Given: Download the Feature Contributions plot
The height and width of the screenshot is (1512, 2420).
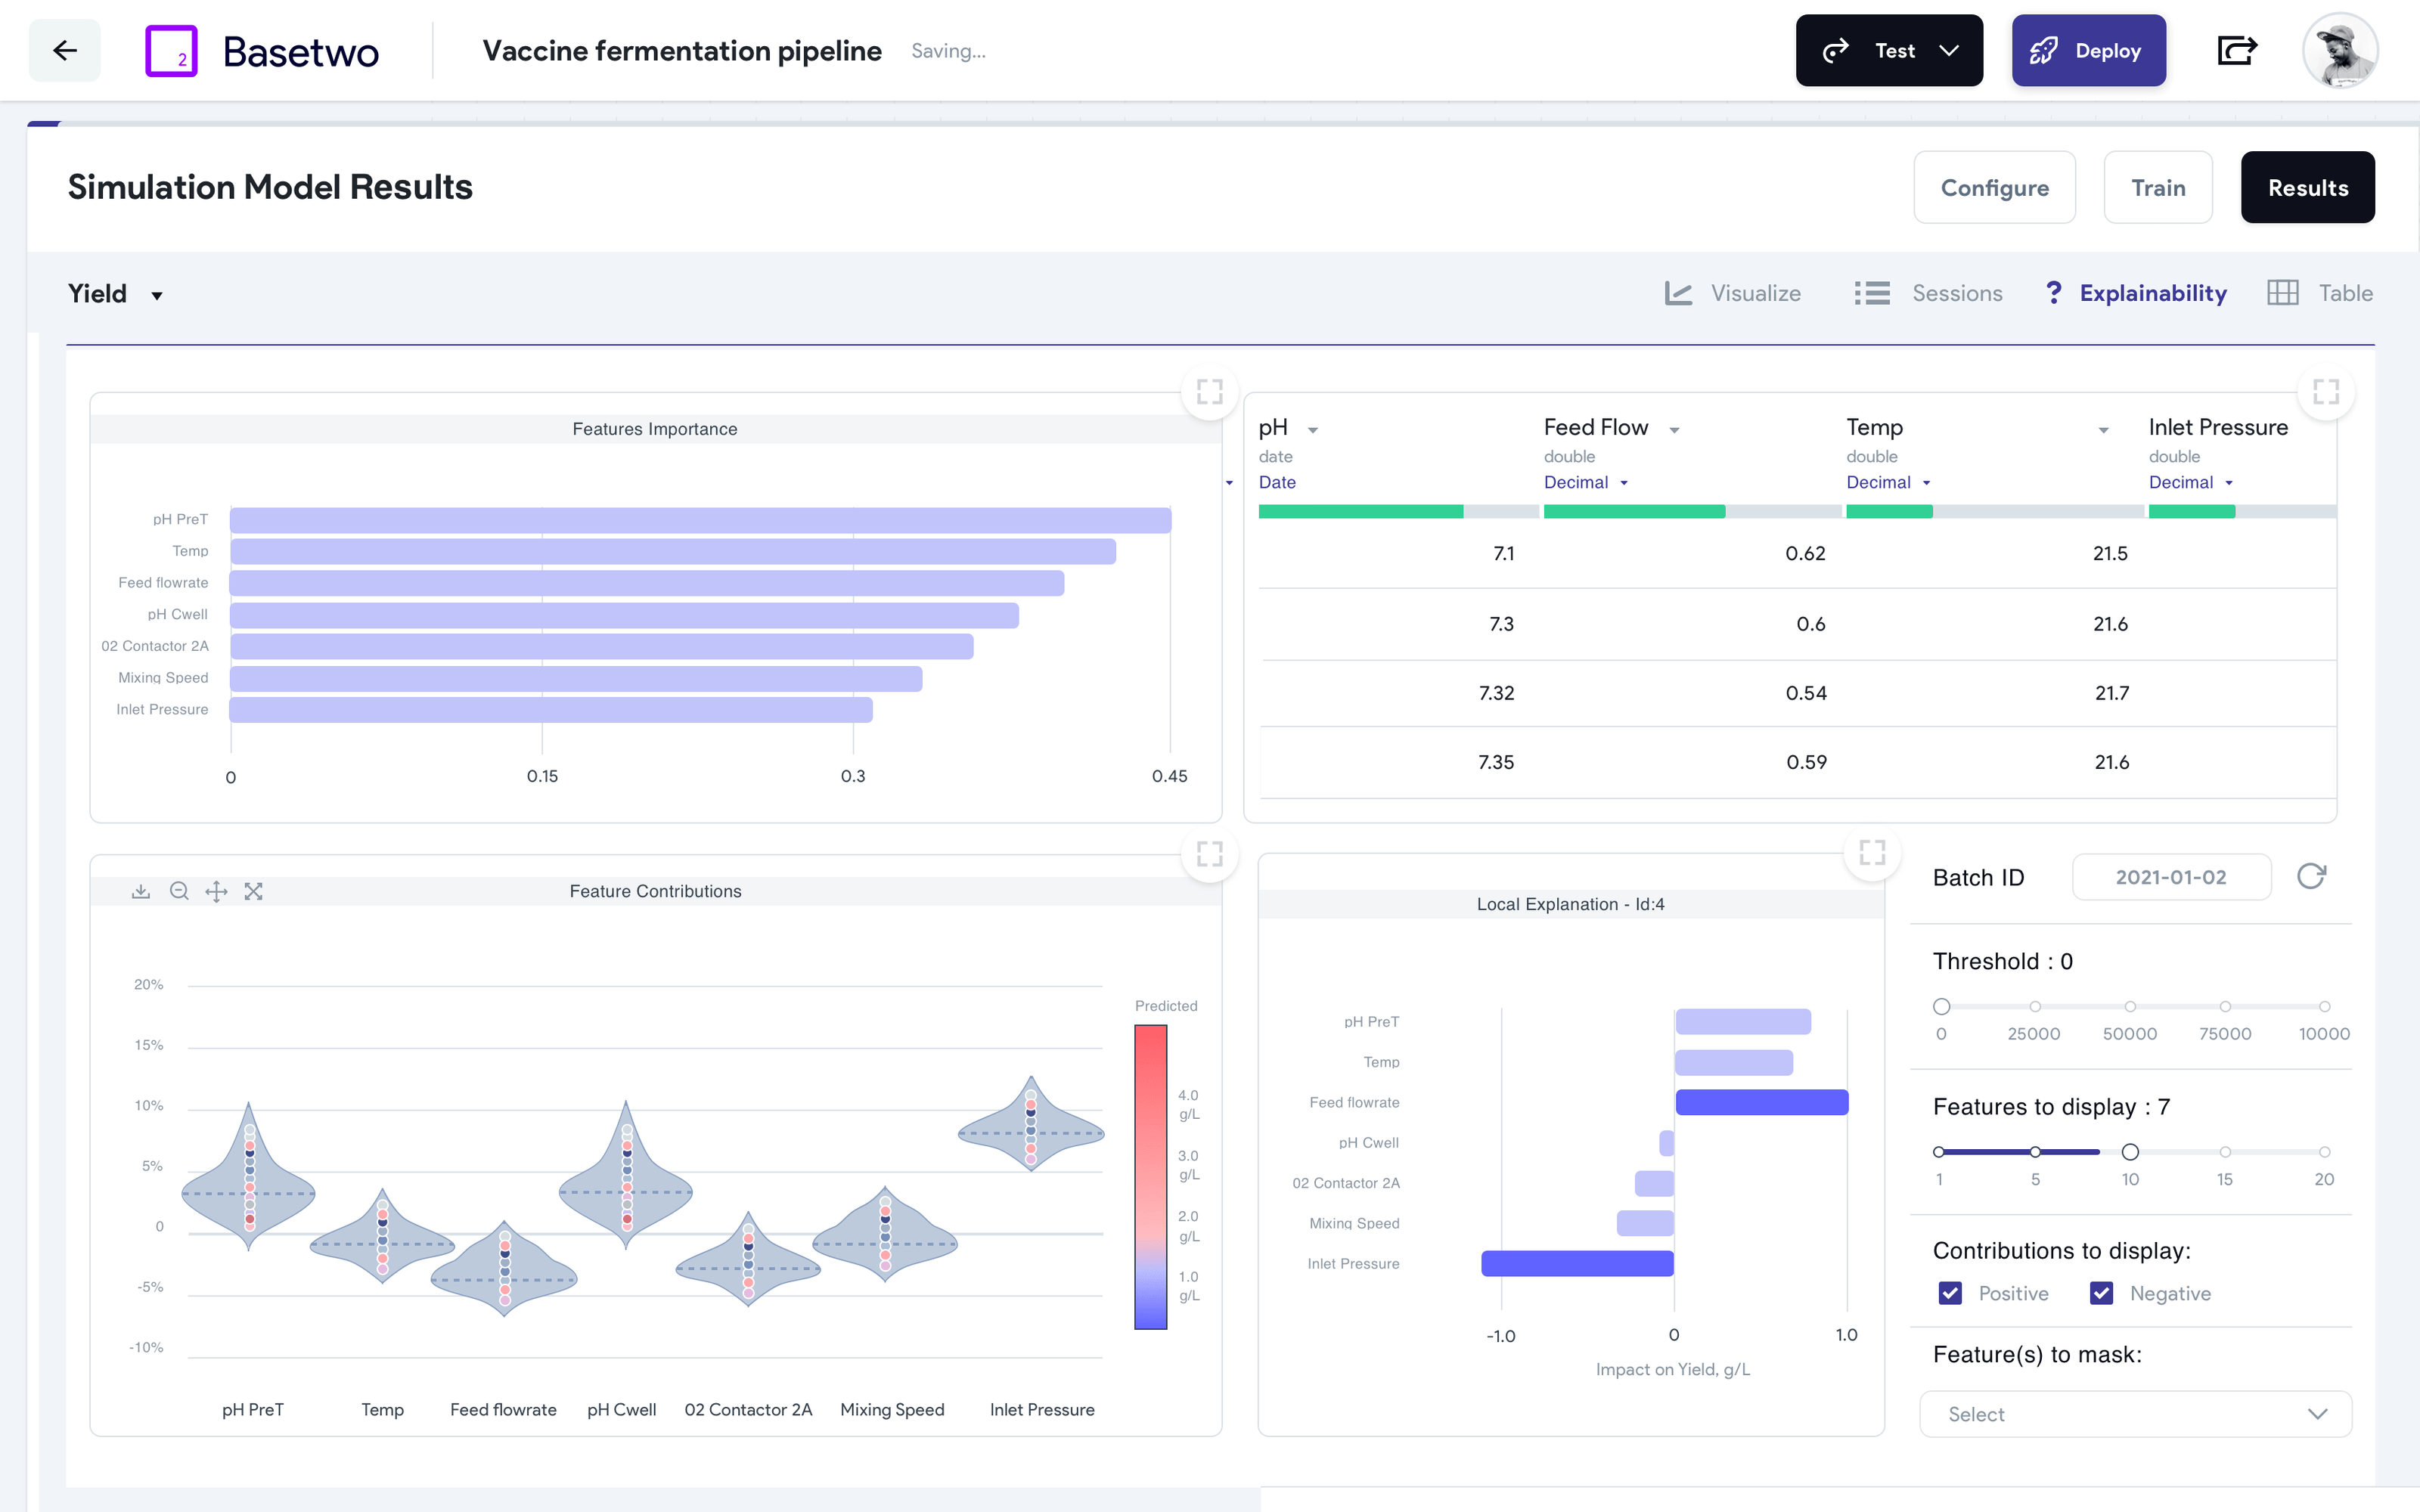Looking at the screenshot, I should [141, 891].
